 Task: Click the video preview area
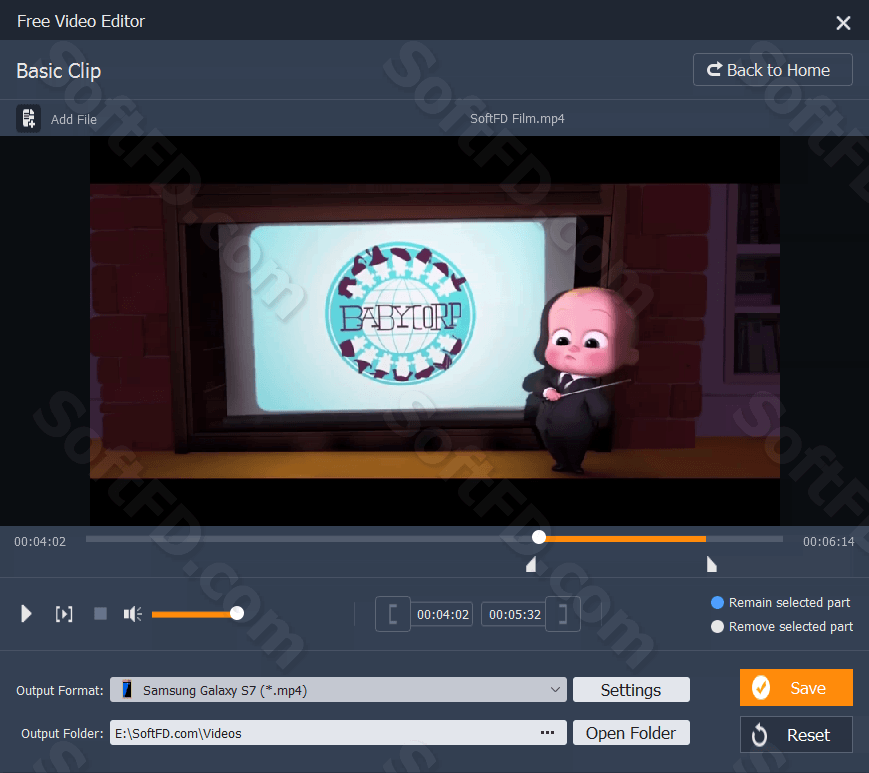pos(434,331)
